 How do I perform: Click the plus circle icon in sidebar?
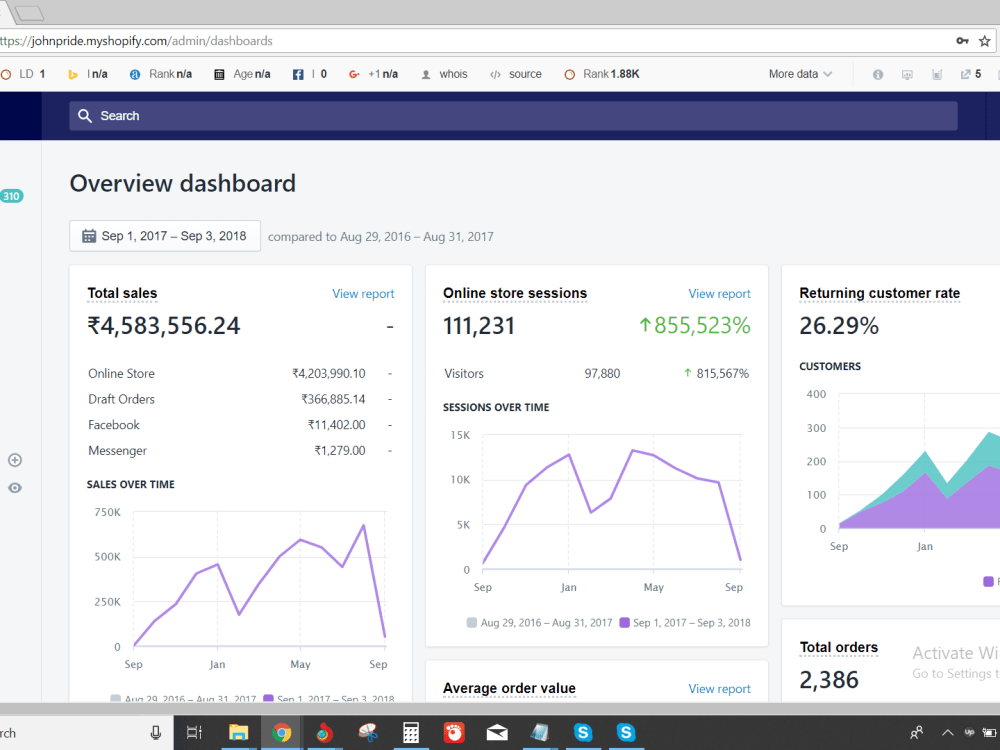pyautogui.click(x=15, y=460)
